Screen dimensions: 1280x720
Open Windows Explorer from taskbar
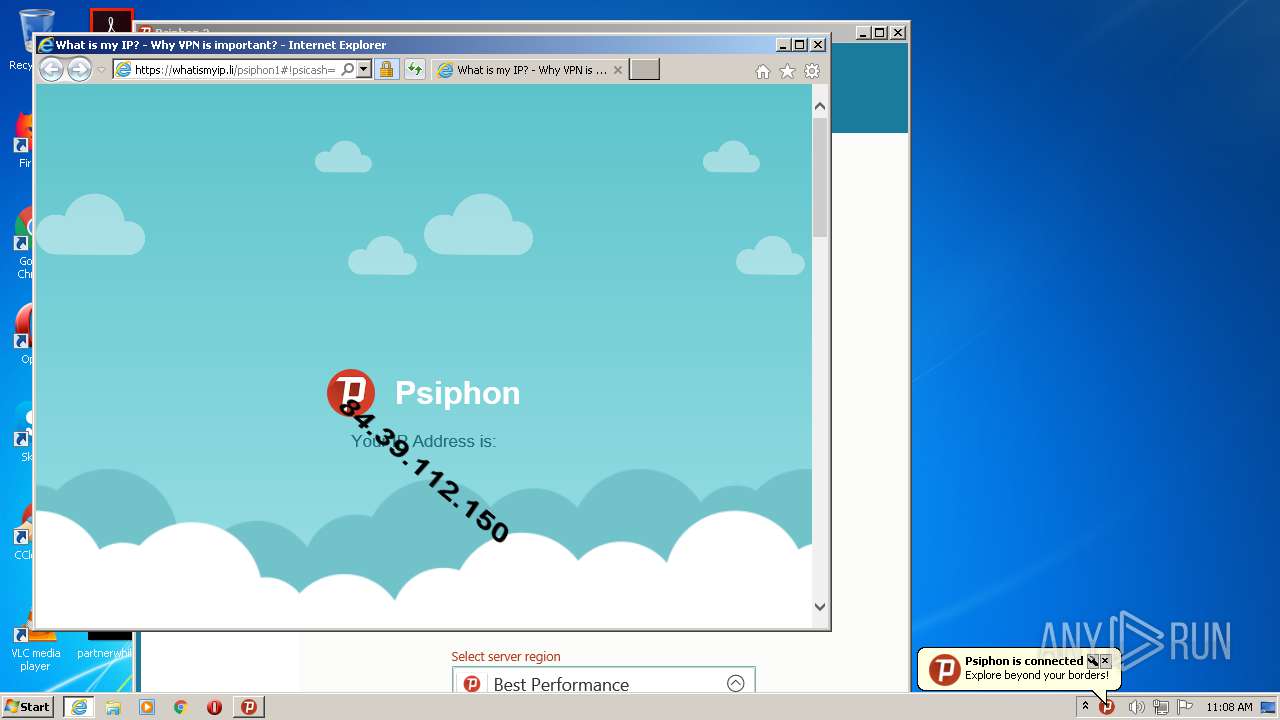(x=113, y=707)
